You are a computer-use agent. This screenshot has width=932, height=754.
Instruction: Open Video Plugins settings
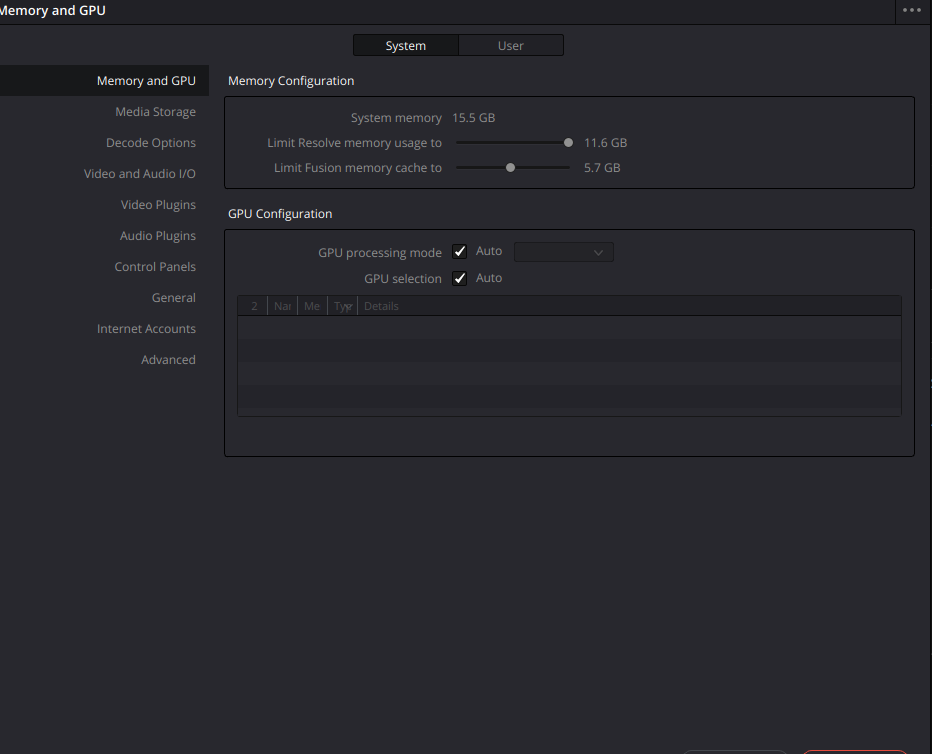click(158, 204)
